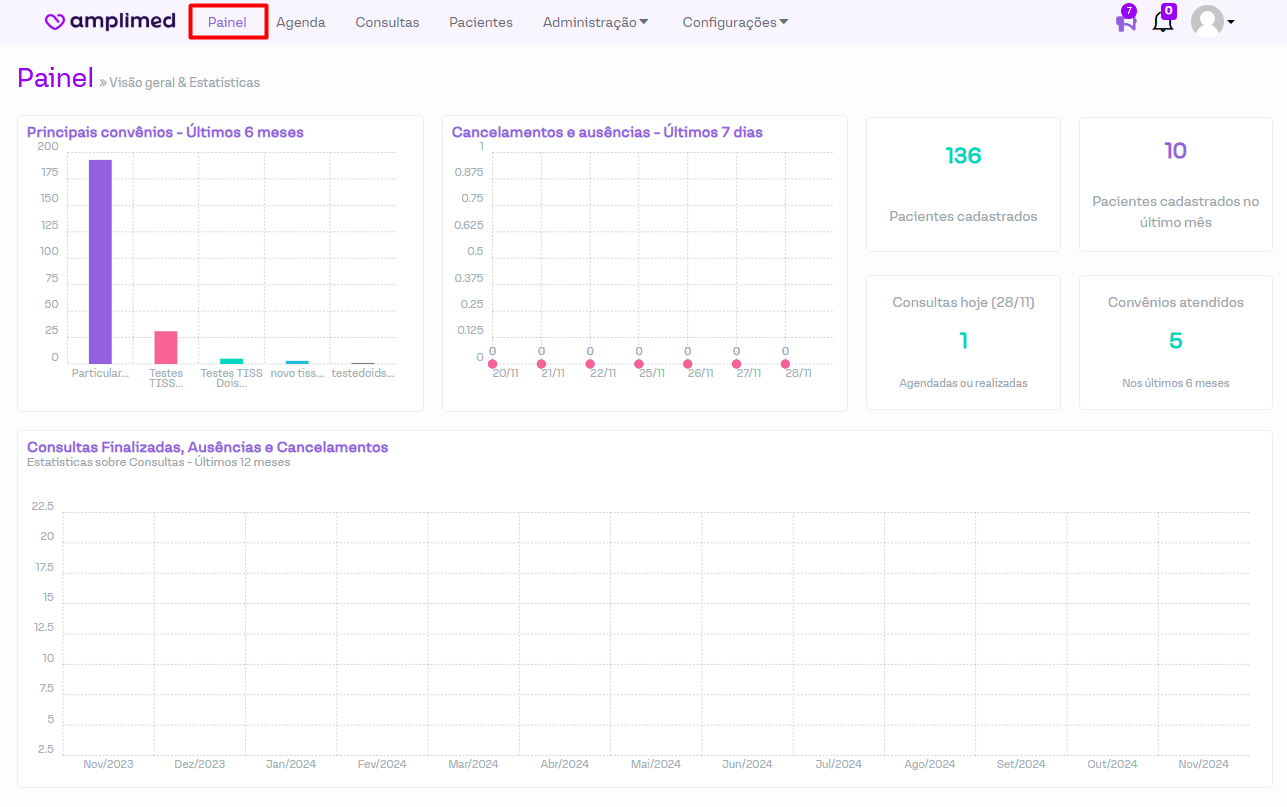The image size is (1287, 807).
Task: Select the Pacientes cadastrados no último mês card
Action: pos(1175,184)
